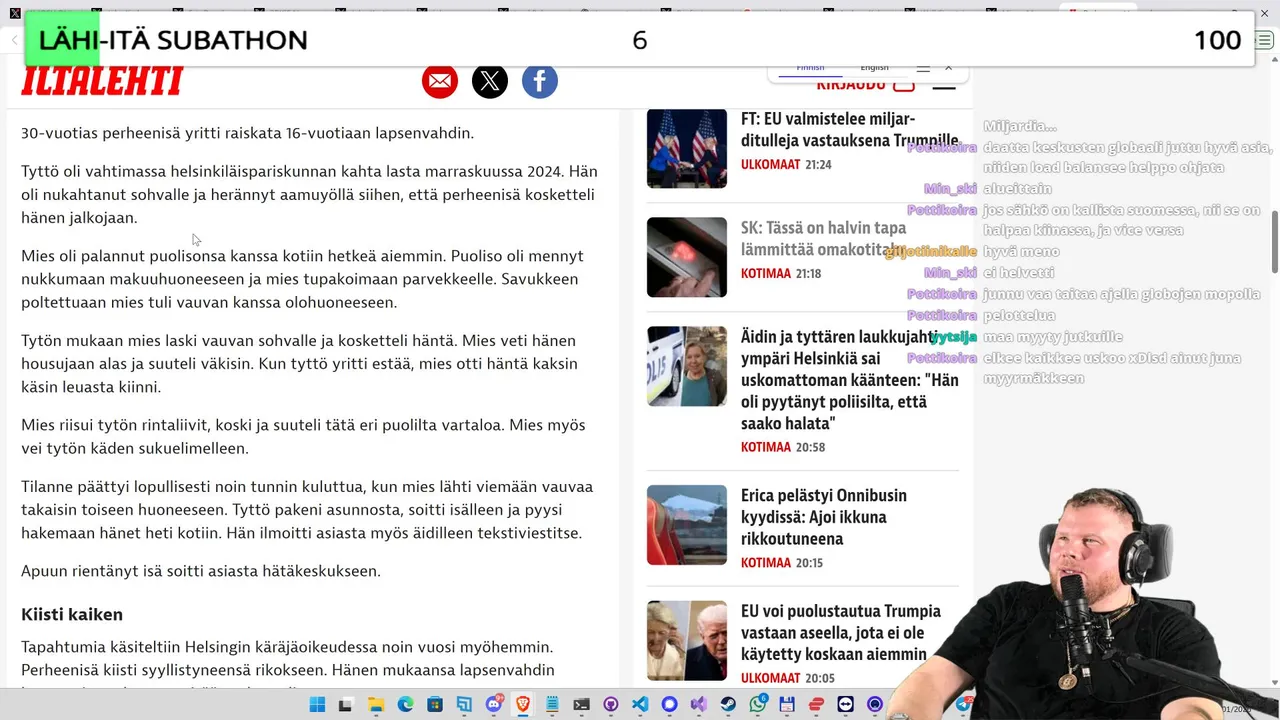The image size is (1280, 720).
Task: Switch translate popup to English tab
Action: (x=874, y=68)
